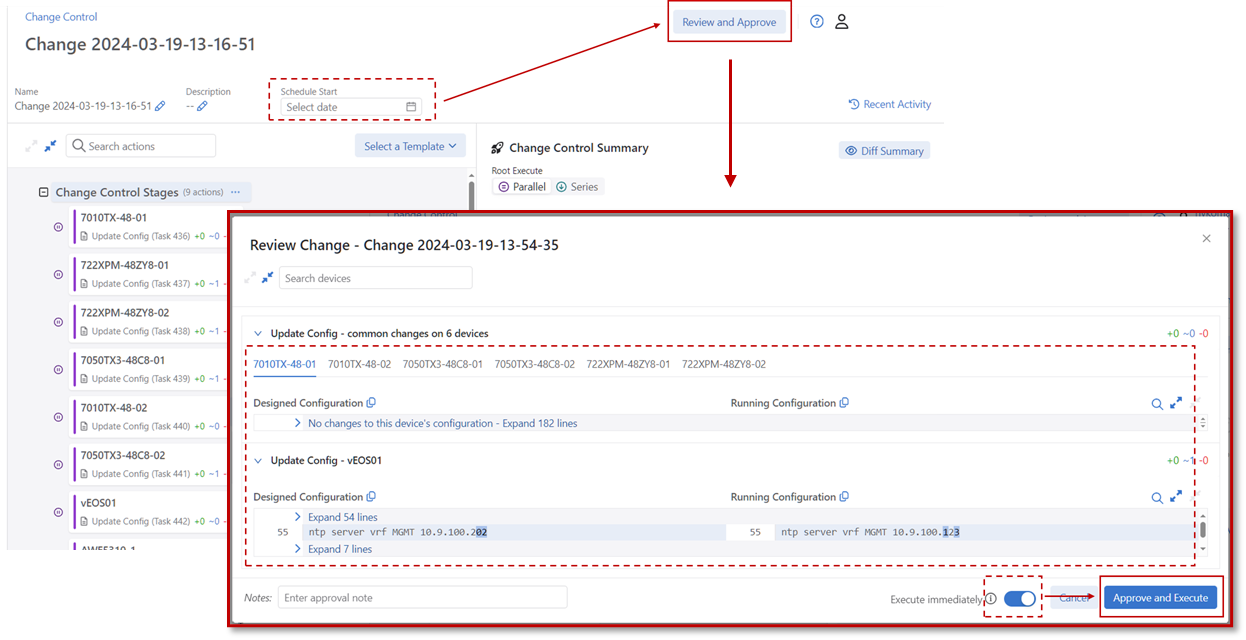Collapse the Change Control Stages tree
The height and width of the screenshot is (640, 1246).
pos(43,192)
